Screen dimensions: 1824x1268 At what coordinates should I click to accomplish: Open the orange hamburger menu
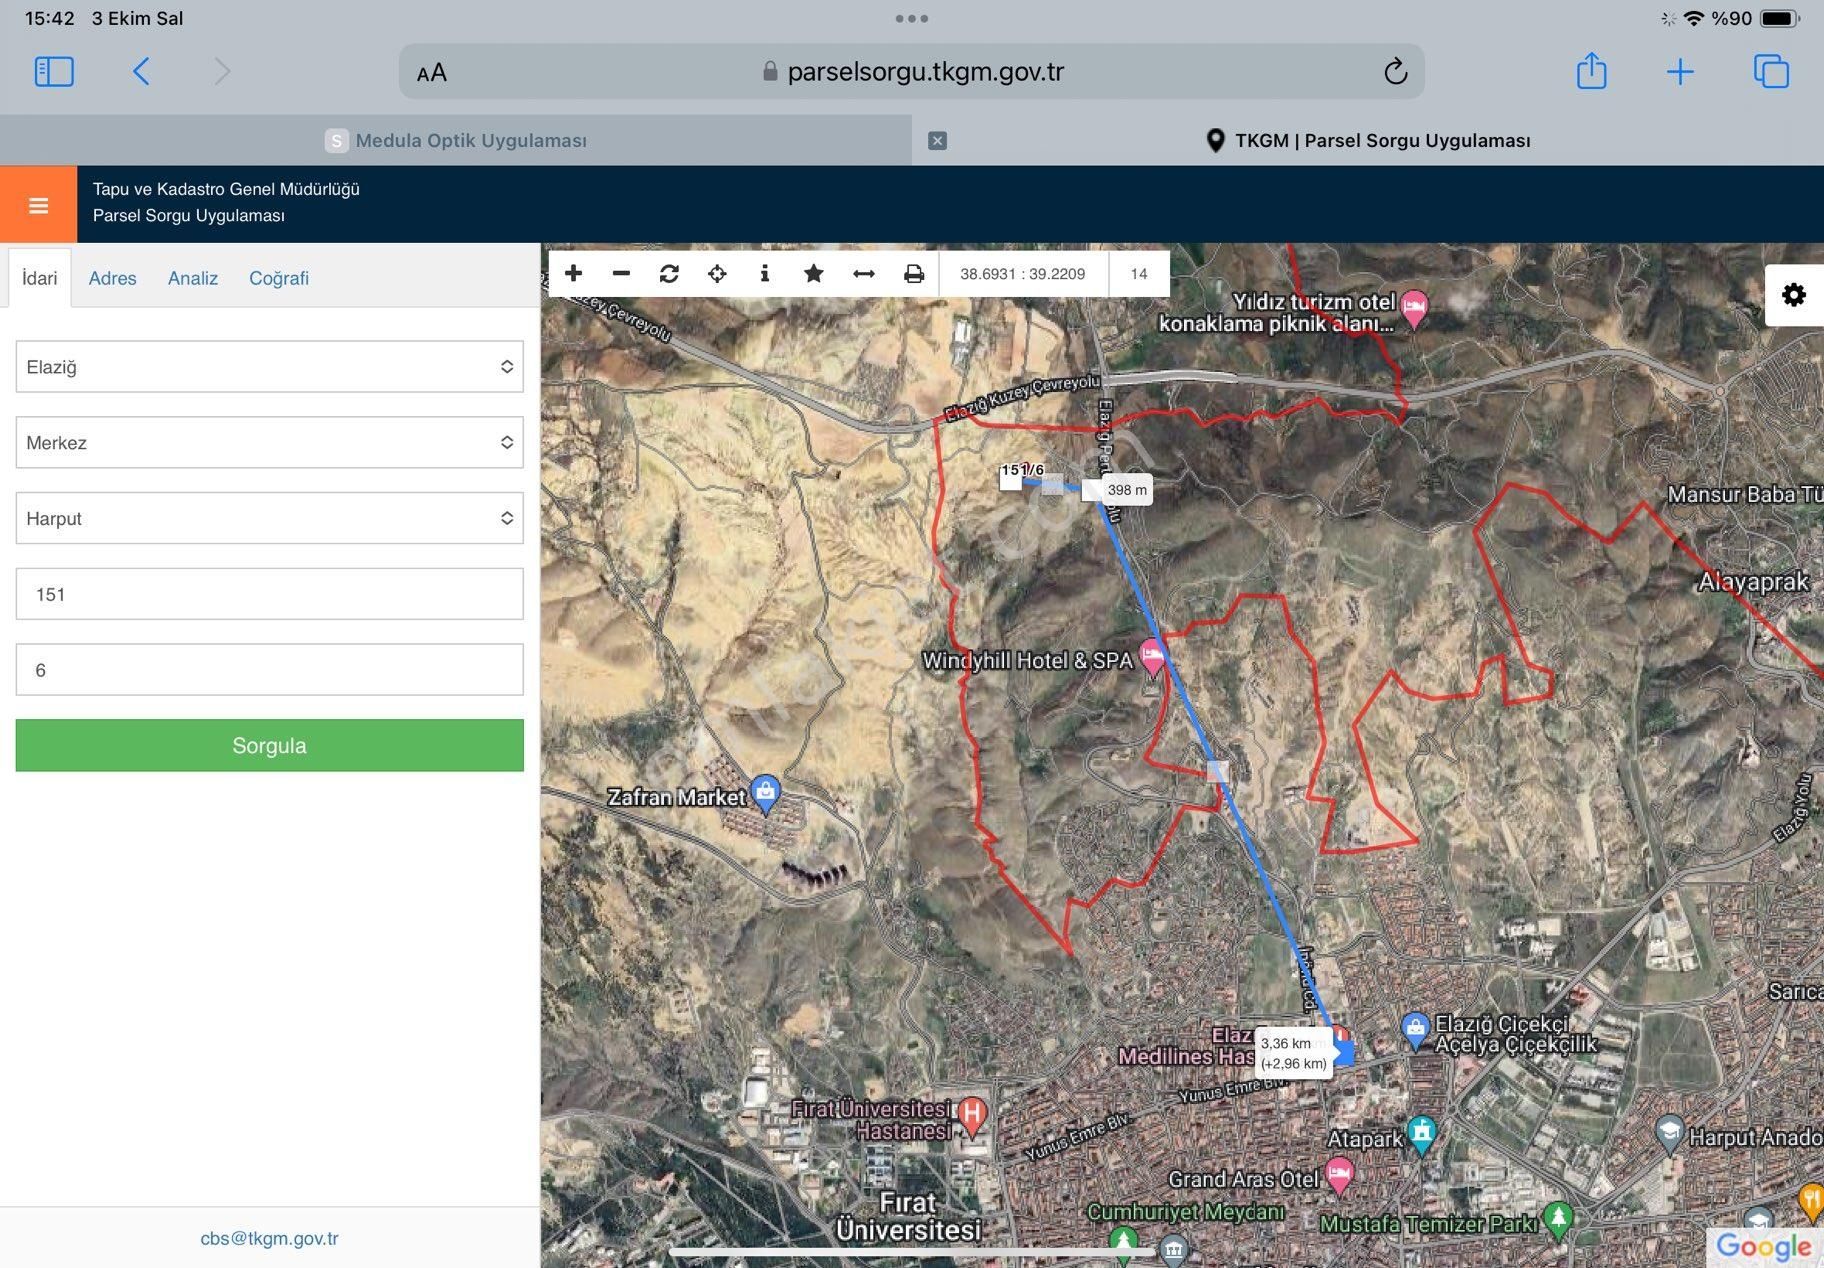point(38,205)
